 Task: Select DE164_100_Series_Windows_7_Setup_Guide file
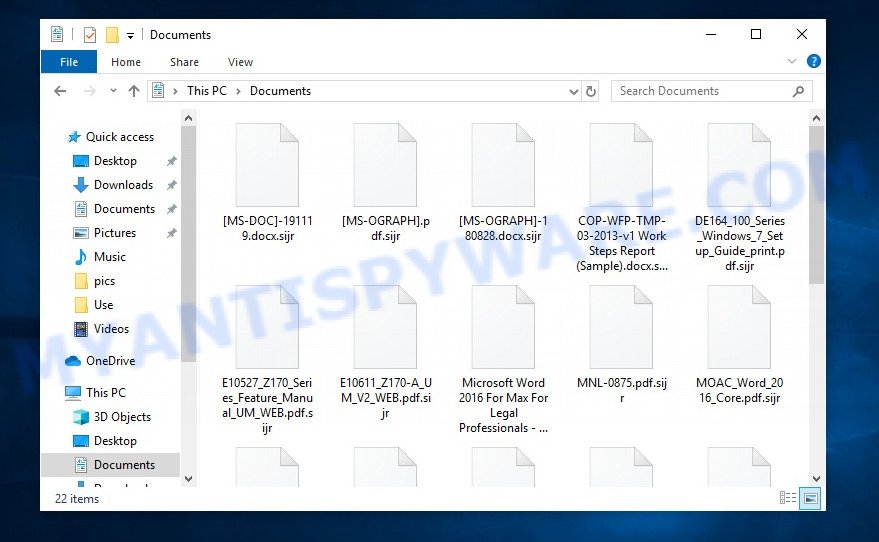pos(739,198)
